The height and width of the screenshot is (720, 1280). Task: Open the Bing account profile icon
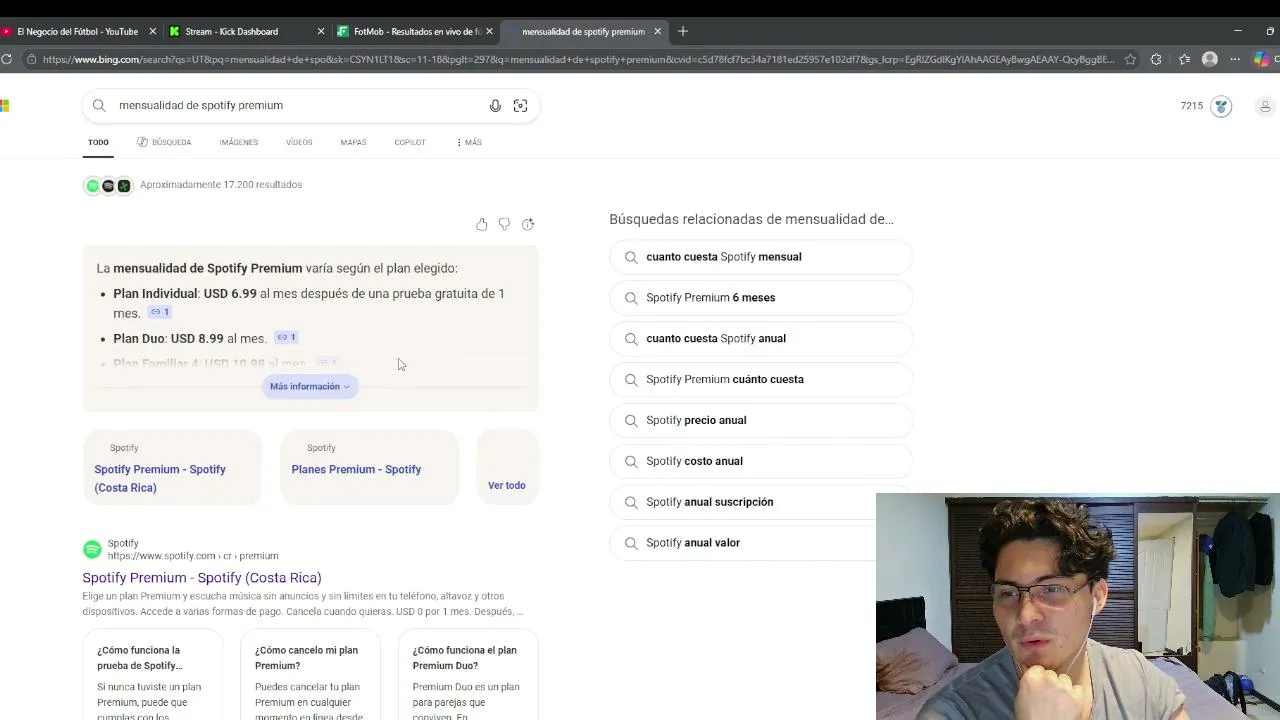[x=1265, y=106]
